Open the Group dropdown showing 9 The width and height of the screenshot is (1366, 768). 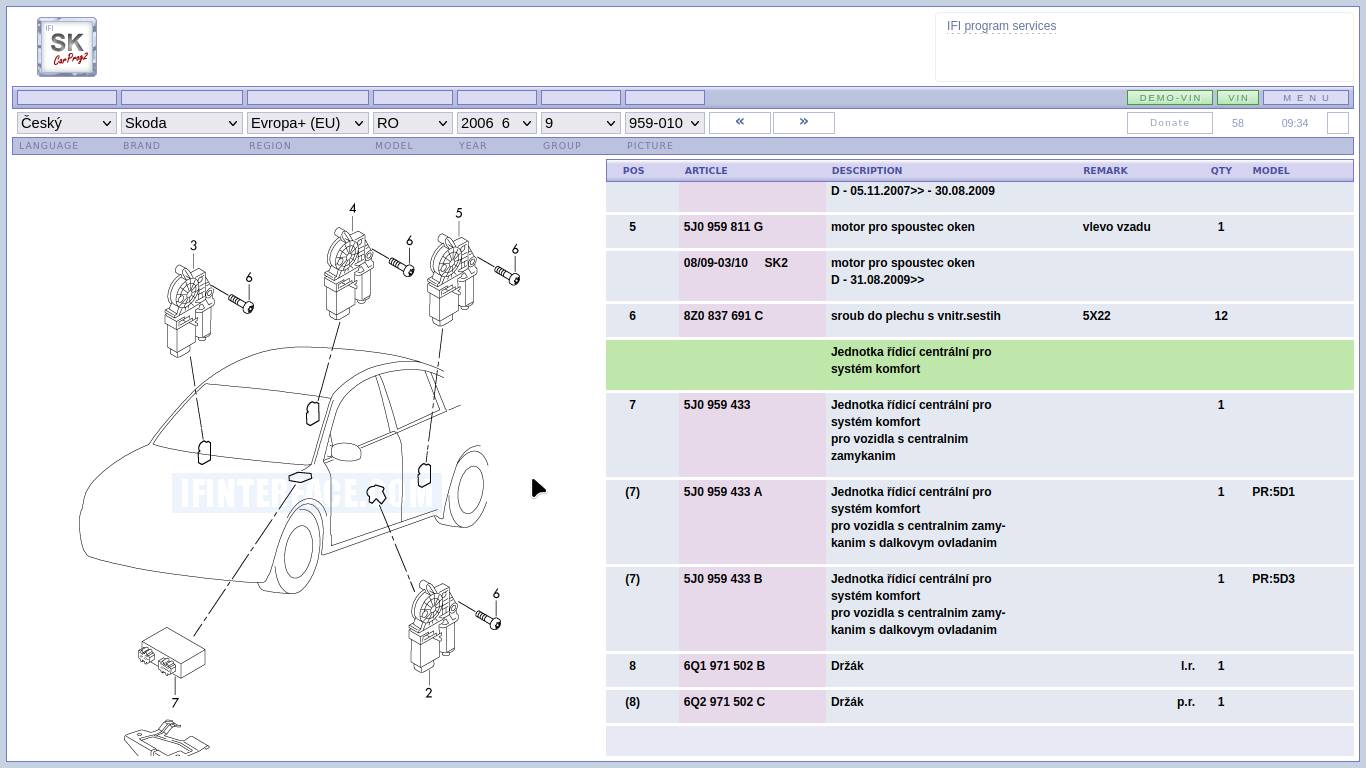click(x=581, y=123)
